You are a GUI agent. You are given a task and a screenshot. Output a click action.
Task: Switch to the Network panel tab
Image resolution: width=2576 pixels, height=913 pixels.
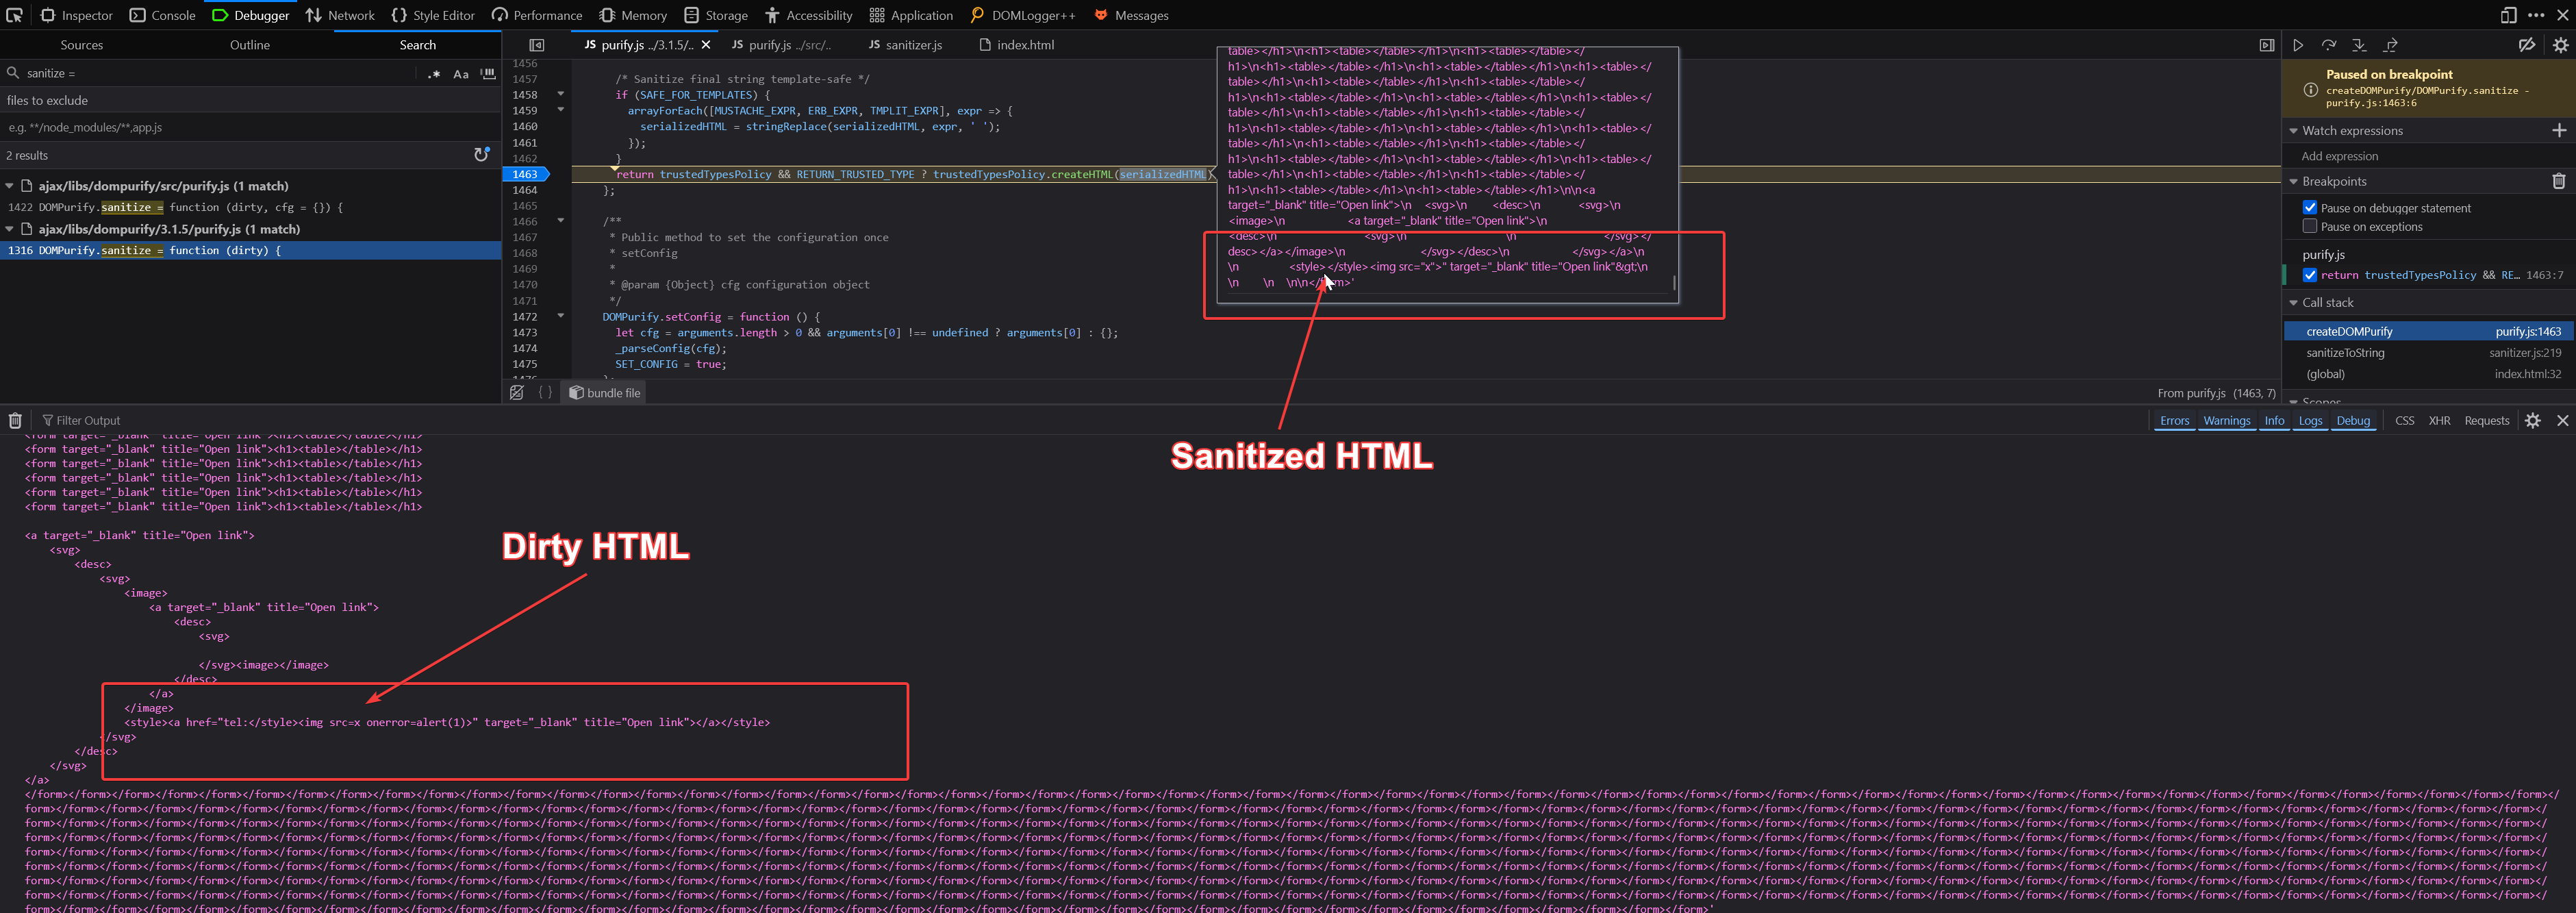click(x=340, y=15)
